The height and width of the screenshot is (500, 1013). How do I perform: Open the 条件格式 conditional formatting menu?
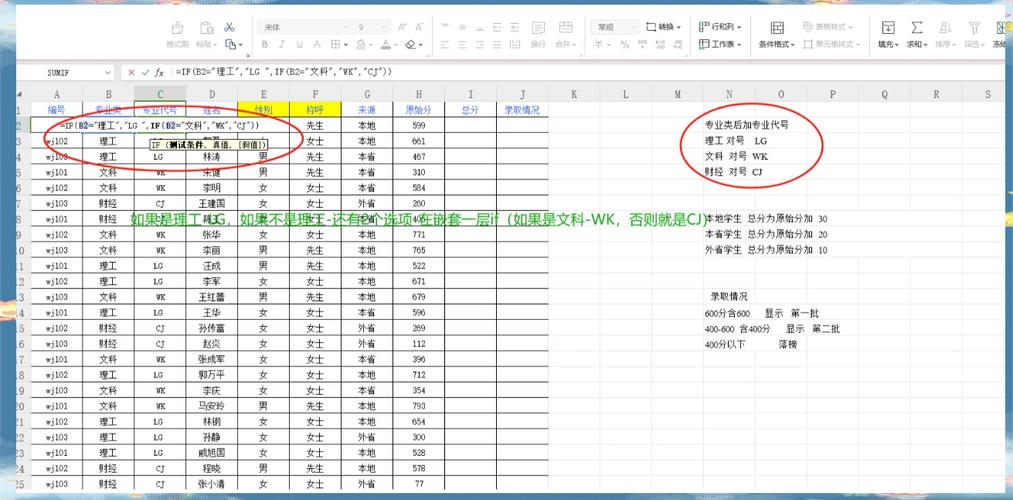(x=777, y=35)
